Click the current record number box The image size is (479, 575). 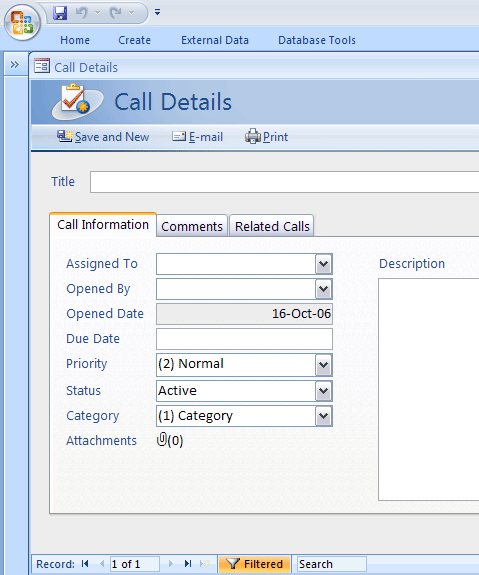point(135,564)
